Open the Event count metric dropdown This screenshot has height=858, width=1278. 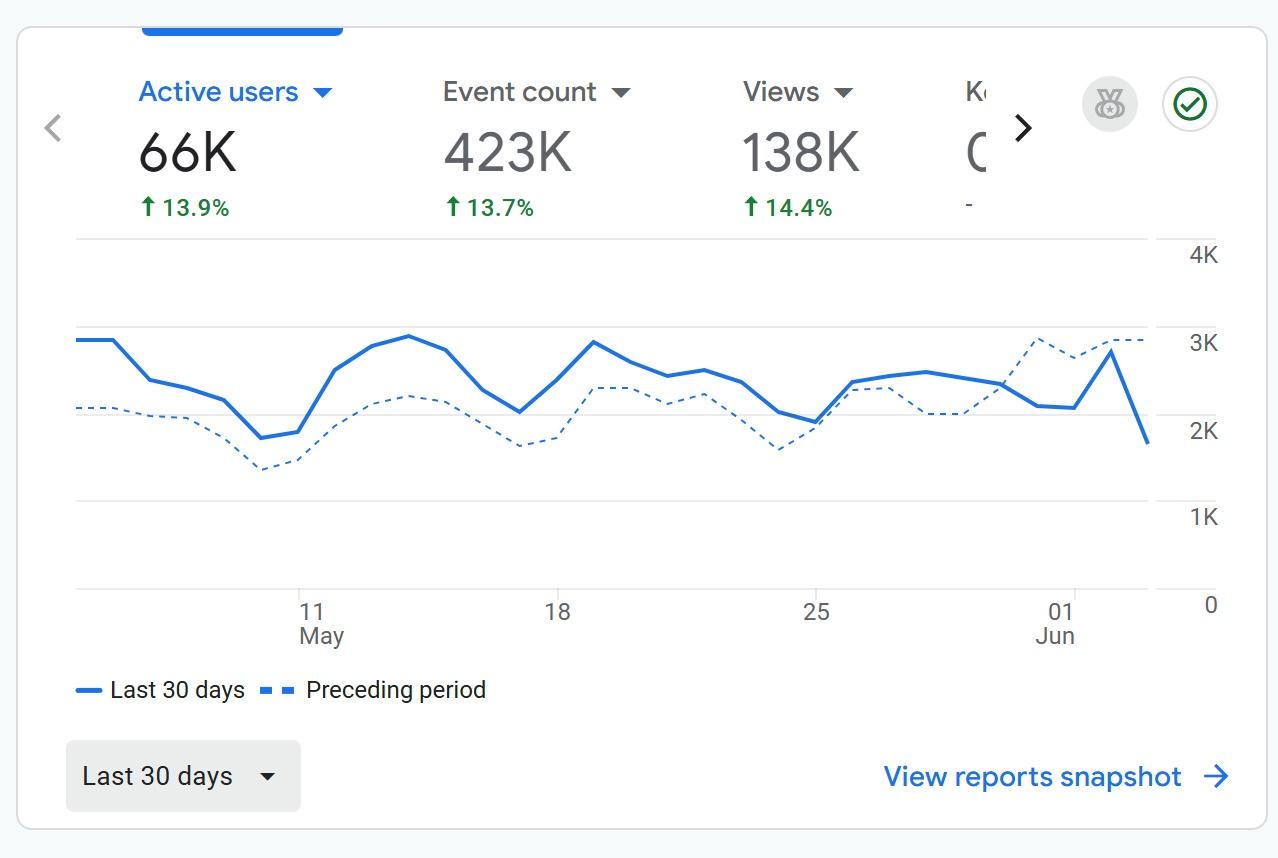(x=537, y=92)
